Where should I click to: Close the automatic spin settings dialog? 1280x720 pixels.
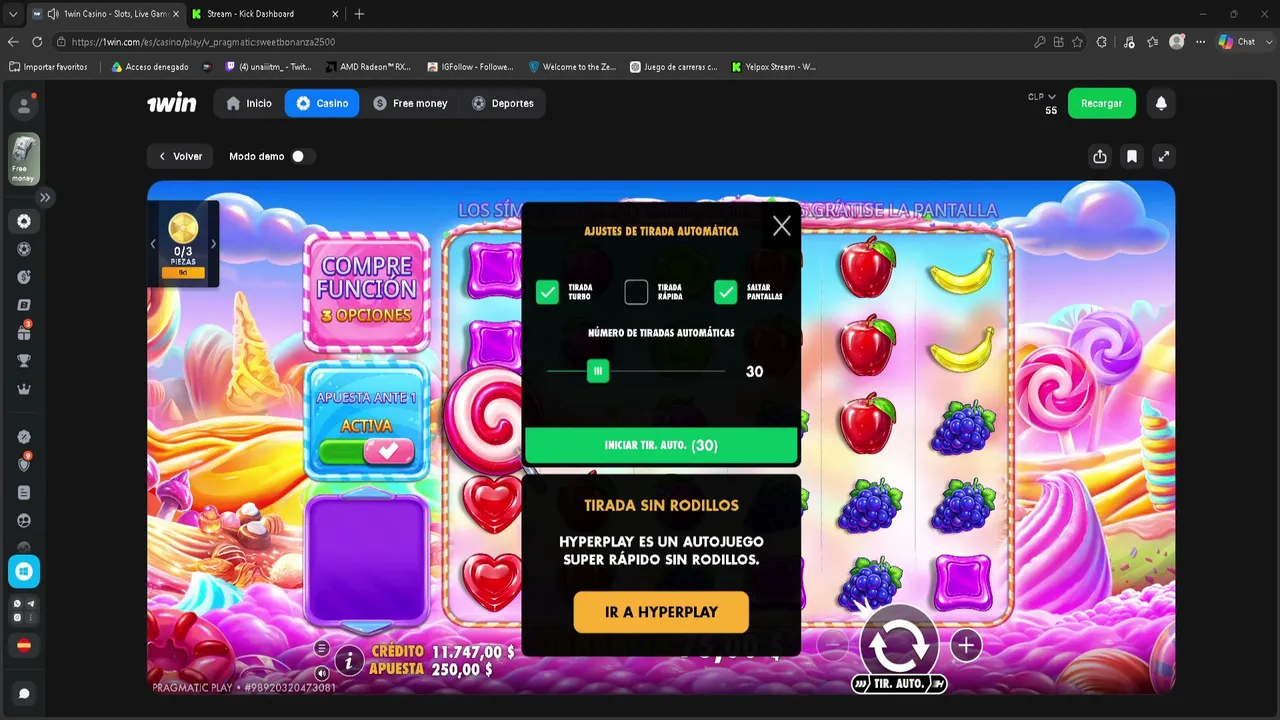[782, 227]
